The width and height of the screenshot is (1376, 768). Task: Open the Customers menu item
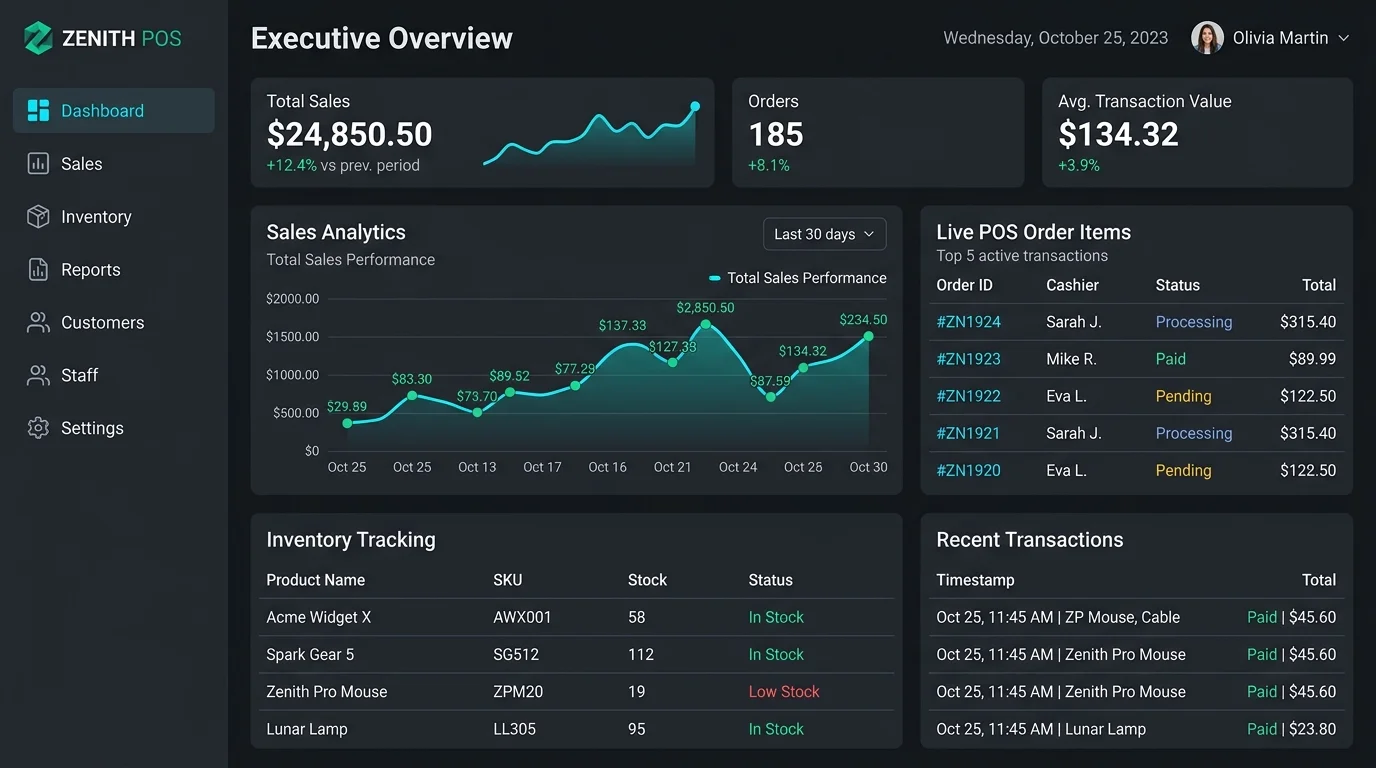[114, 323]
